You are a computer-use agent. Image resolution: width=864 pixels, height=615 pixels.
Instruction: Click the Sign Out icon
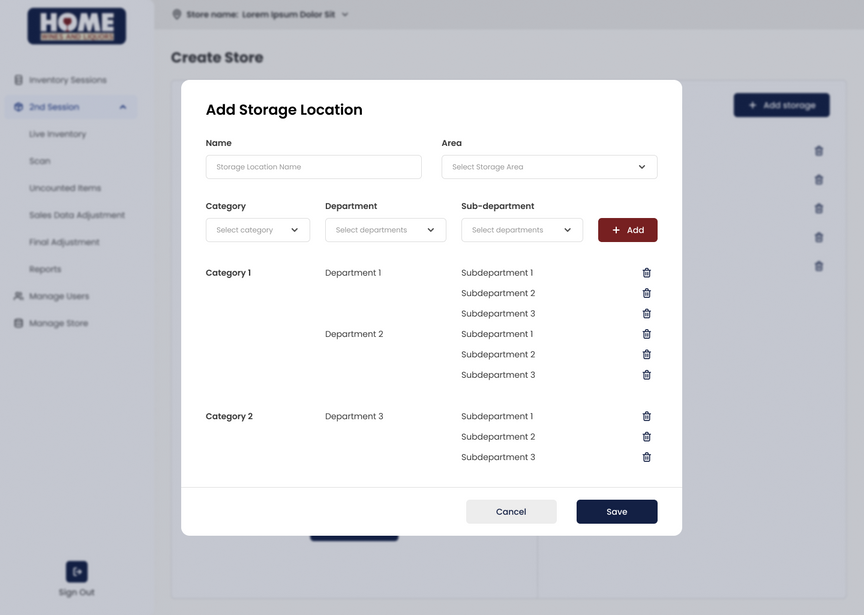(77, 571)
